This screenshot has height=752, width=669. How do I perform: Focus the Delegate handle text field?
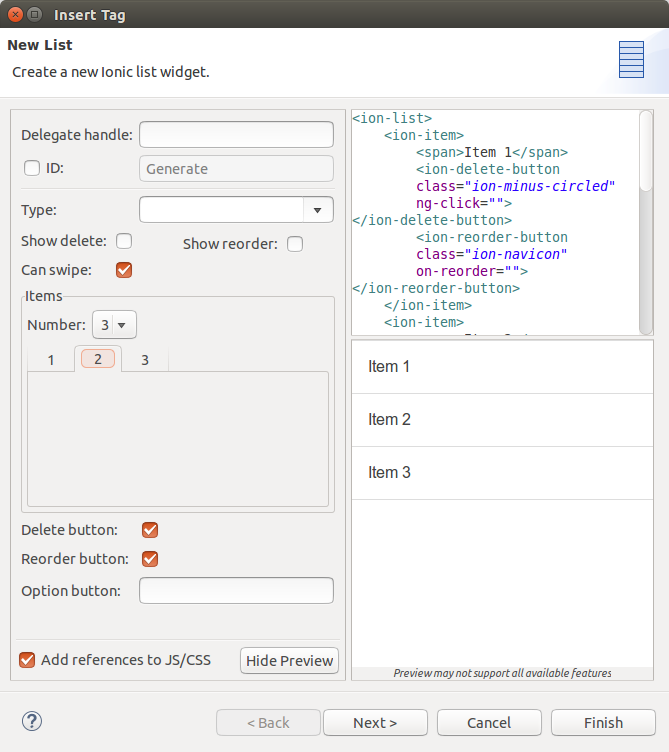[236, 135]
